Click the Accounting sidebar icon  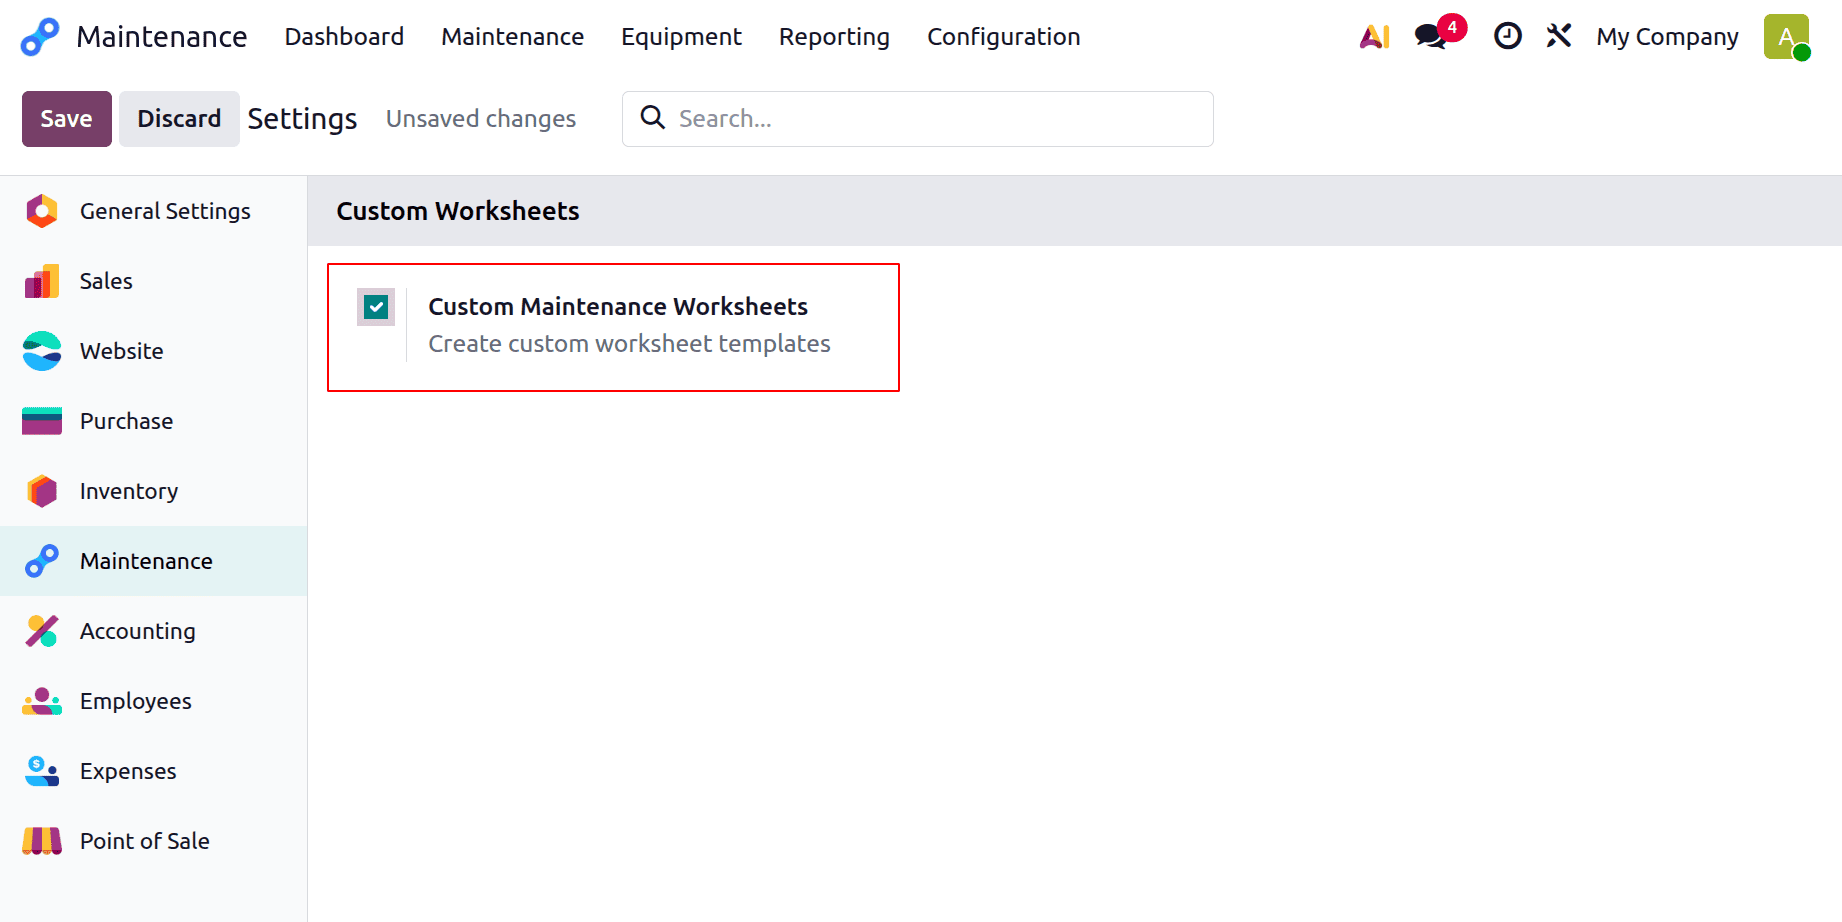42,631
